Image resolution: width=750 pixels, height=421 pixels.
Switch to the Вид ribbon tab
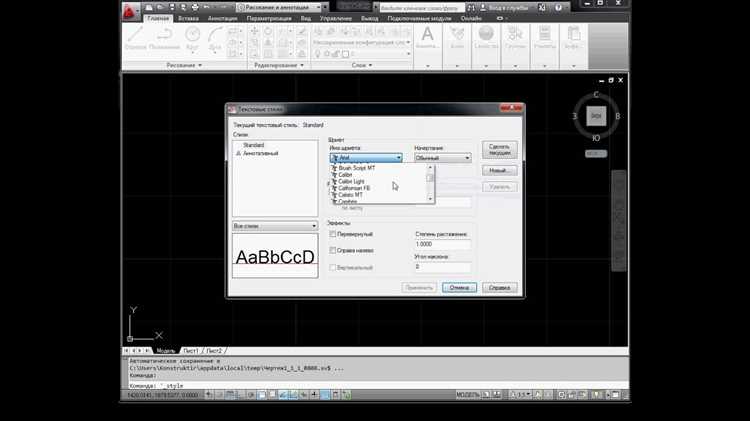tap(306, 18)
